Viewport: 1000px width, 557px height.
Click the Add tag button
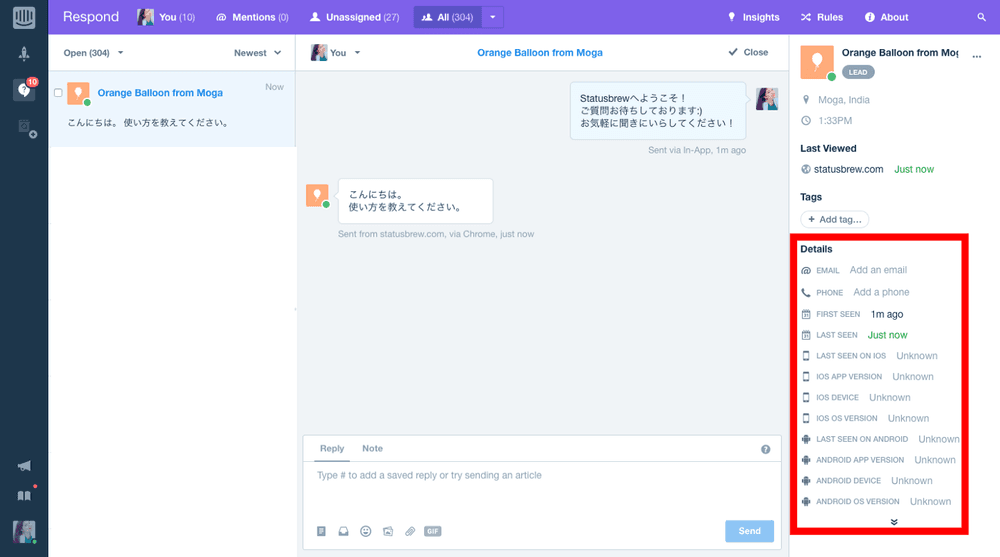point(835,219)
